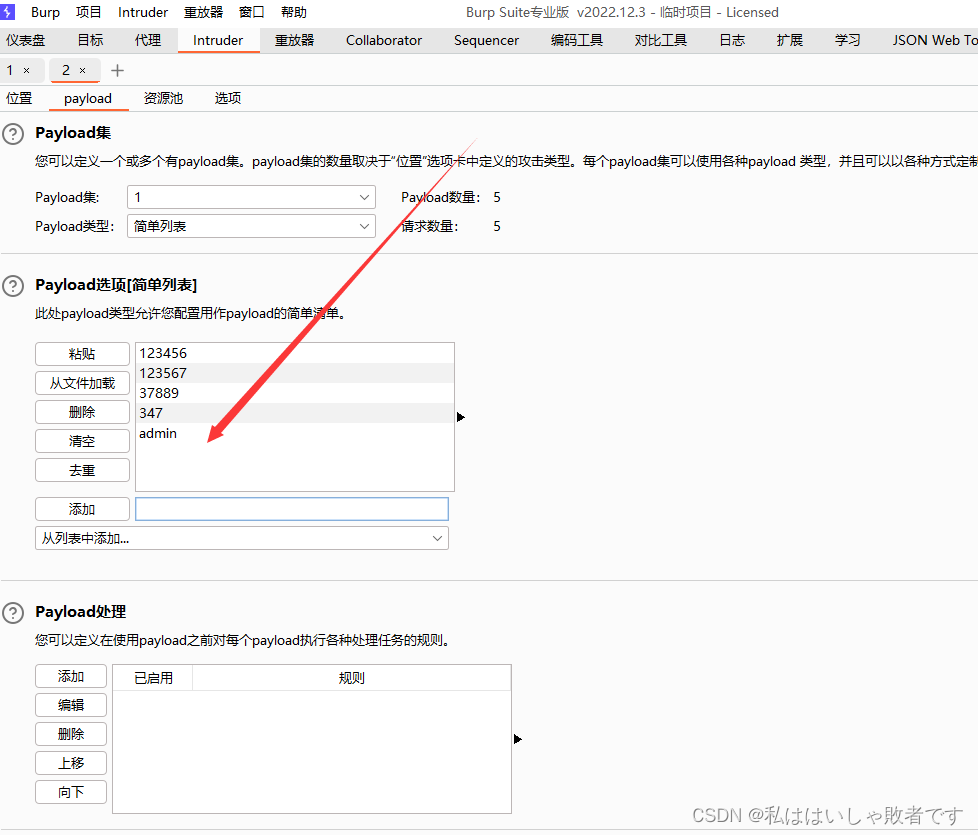Switch to the 编码工具 tab
This screenshot has height=835, width=978.
577,41
